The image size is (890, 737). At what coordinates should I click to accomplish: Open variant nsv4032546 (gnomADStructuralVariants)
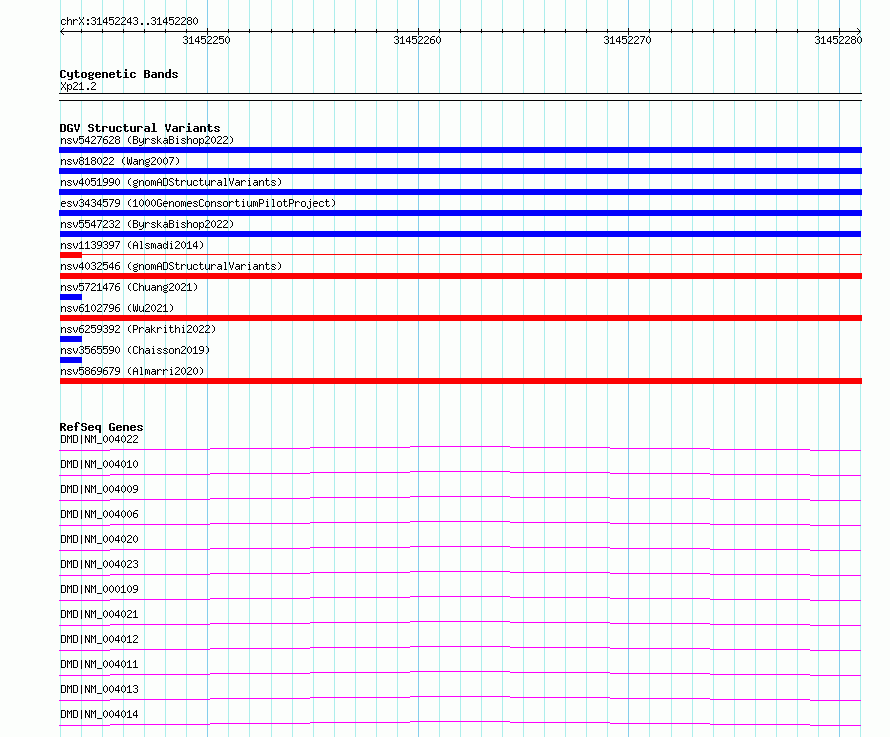171,266
